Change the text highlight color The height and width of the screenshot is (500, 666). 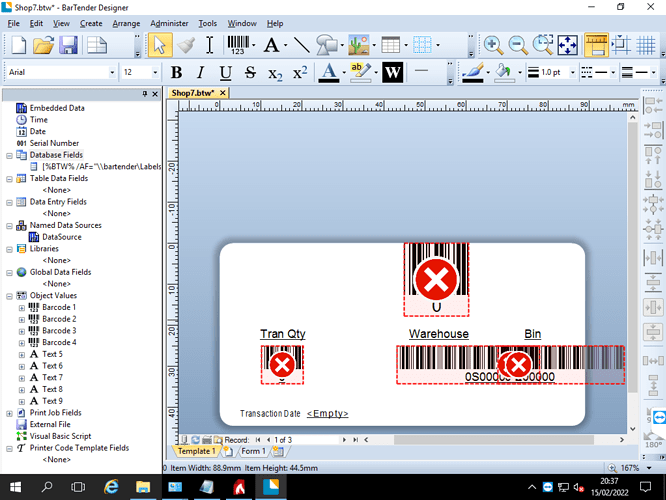click(x=361, y=73)
